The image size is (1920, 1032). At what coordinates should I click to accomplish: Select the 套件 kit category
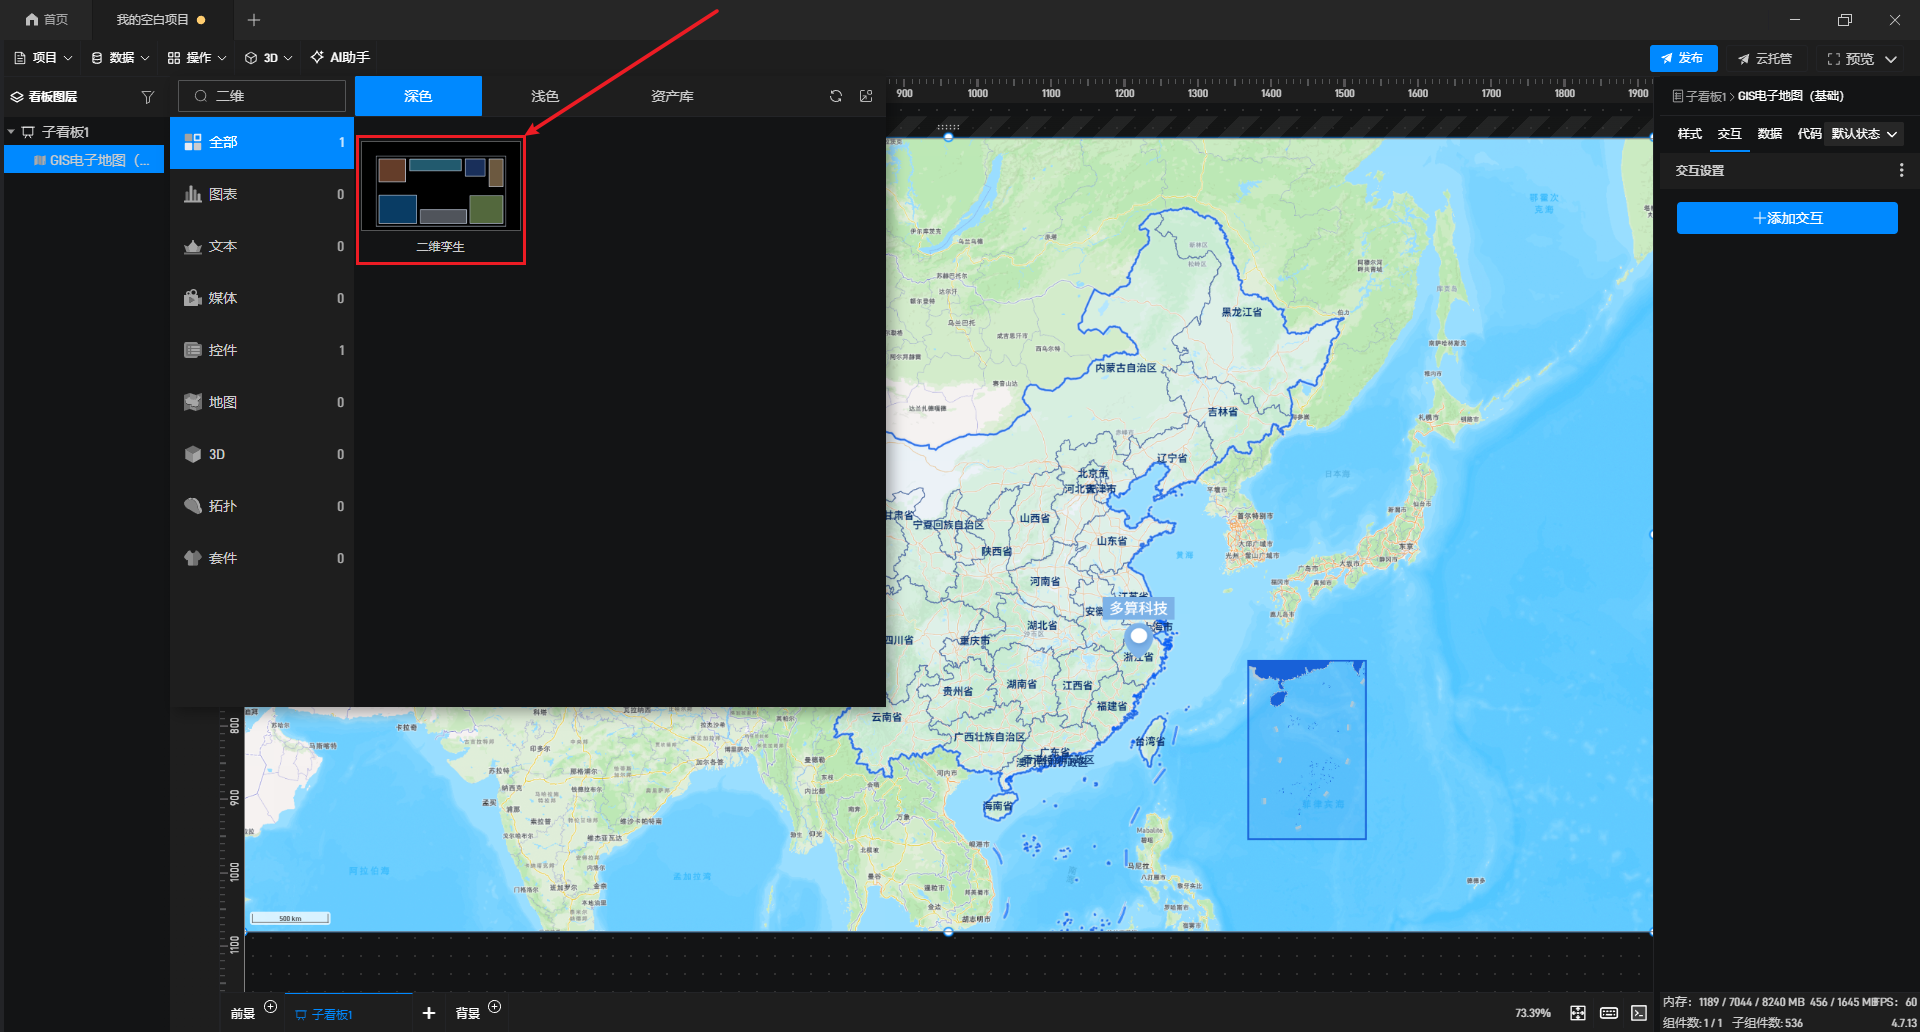click(262, 558)
